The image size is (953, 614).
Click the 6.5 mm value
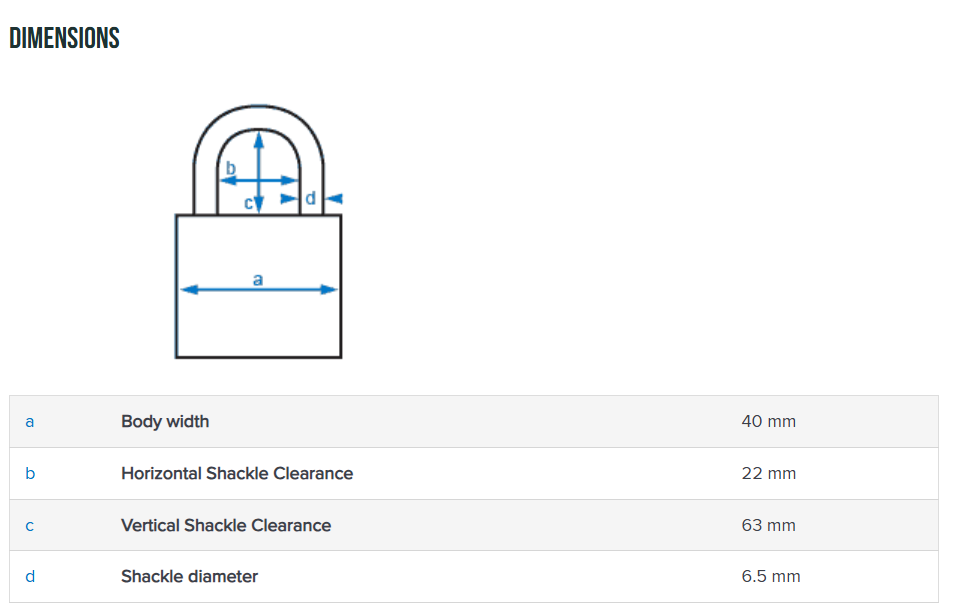coord(771,577)
